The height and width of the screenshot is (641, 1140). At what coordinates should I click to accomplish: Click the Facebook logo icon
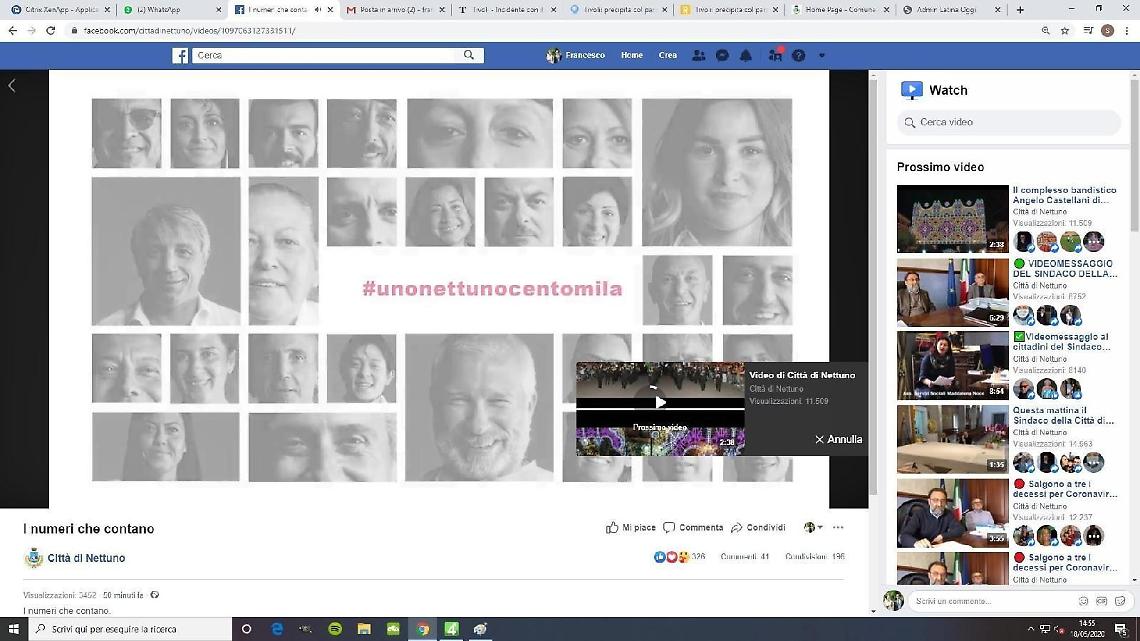click(x=180, y=56)
